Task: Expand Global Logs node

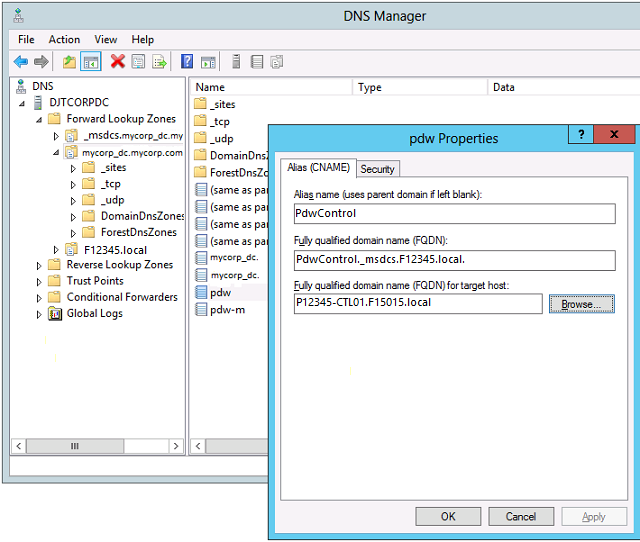Action: [x=39, y=315]
